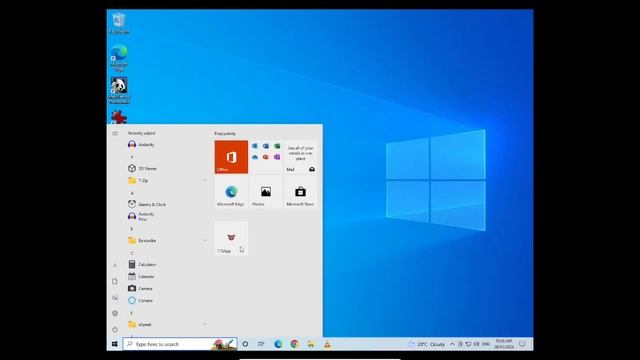
Task: Click Recycle Bin desktop icon
Action: point(119,23)
